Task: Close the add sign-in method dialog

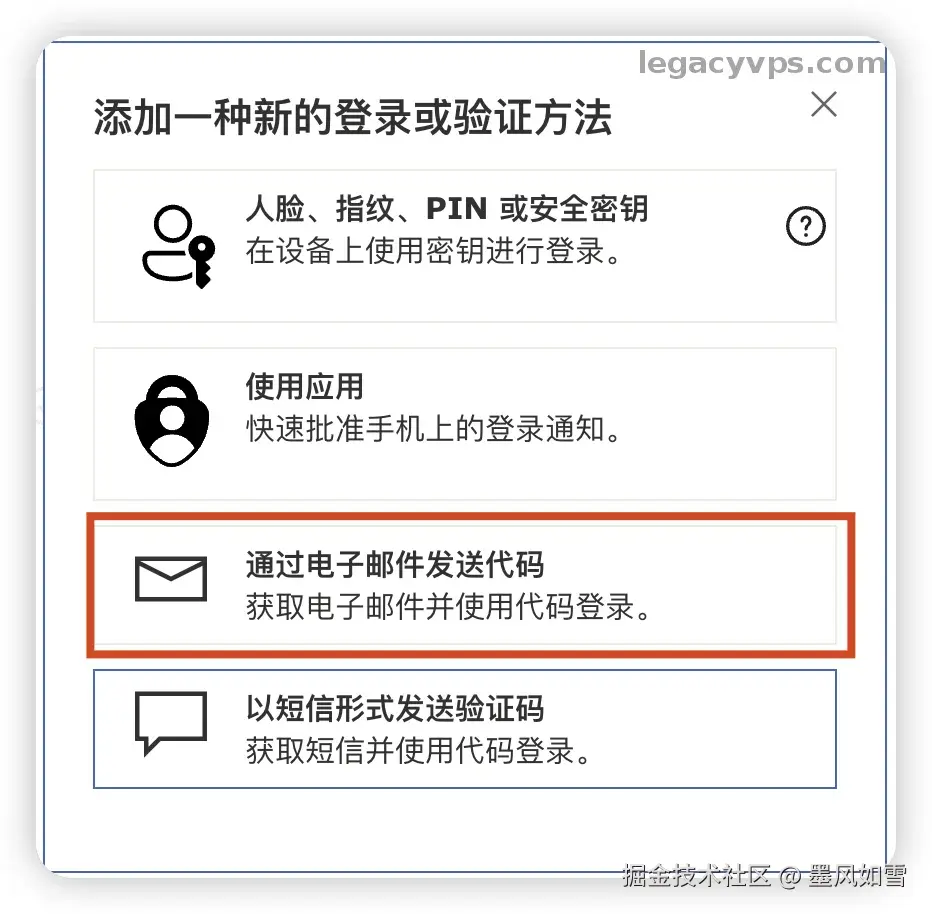Action: (x=824, y=105)
